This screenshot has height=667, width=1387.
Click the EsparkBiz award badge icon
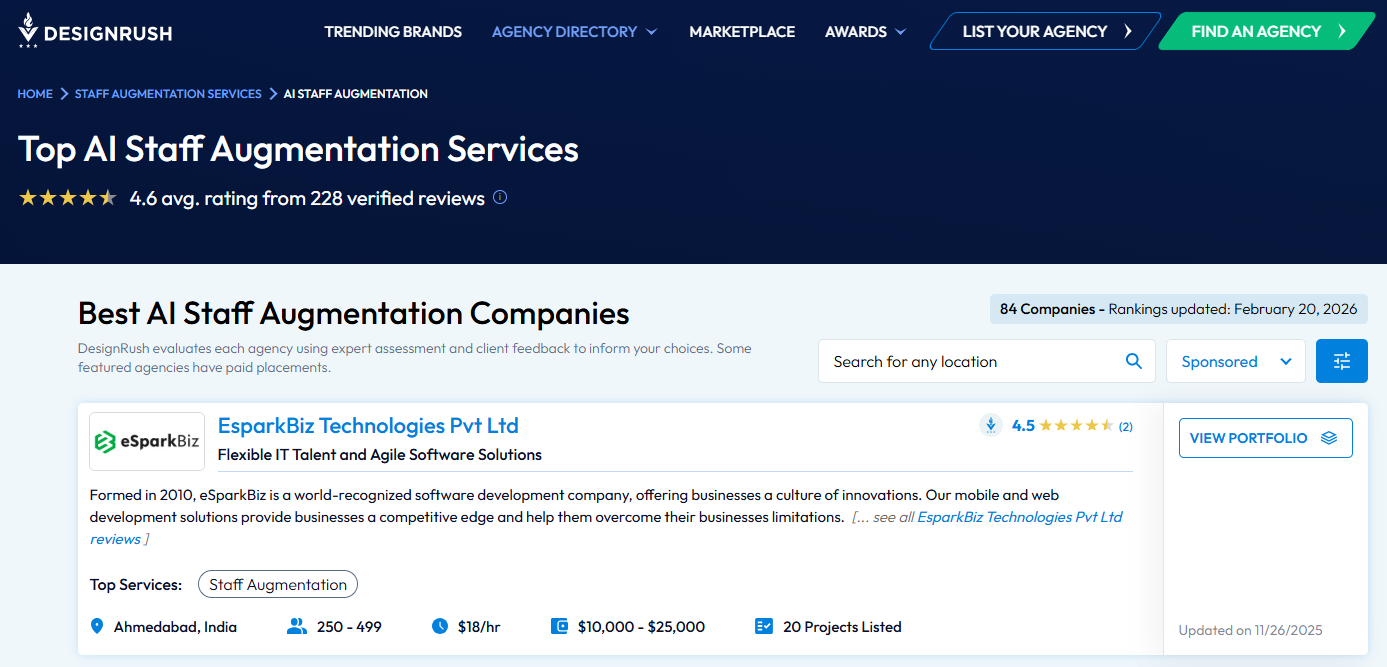991,425
